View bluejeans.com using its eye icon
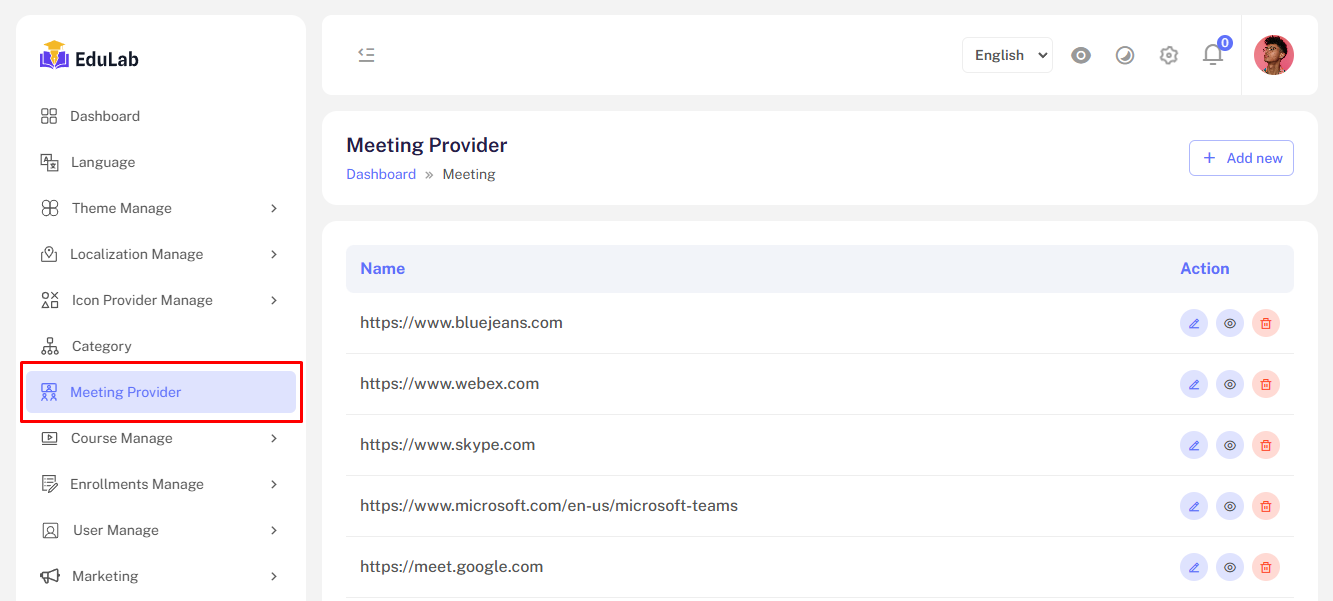The height and width of the screenshot is (601, 1333). [1229, 323]
